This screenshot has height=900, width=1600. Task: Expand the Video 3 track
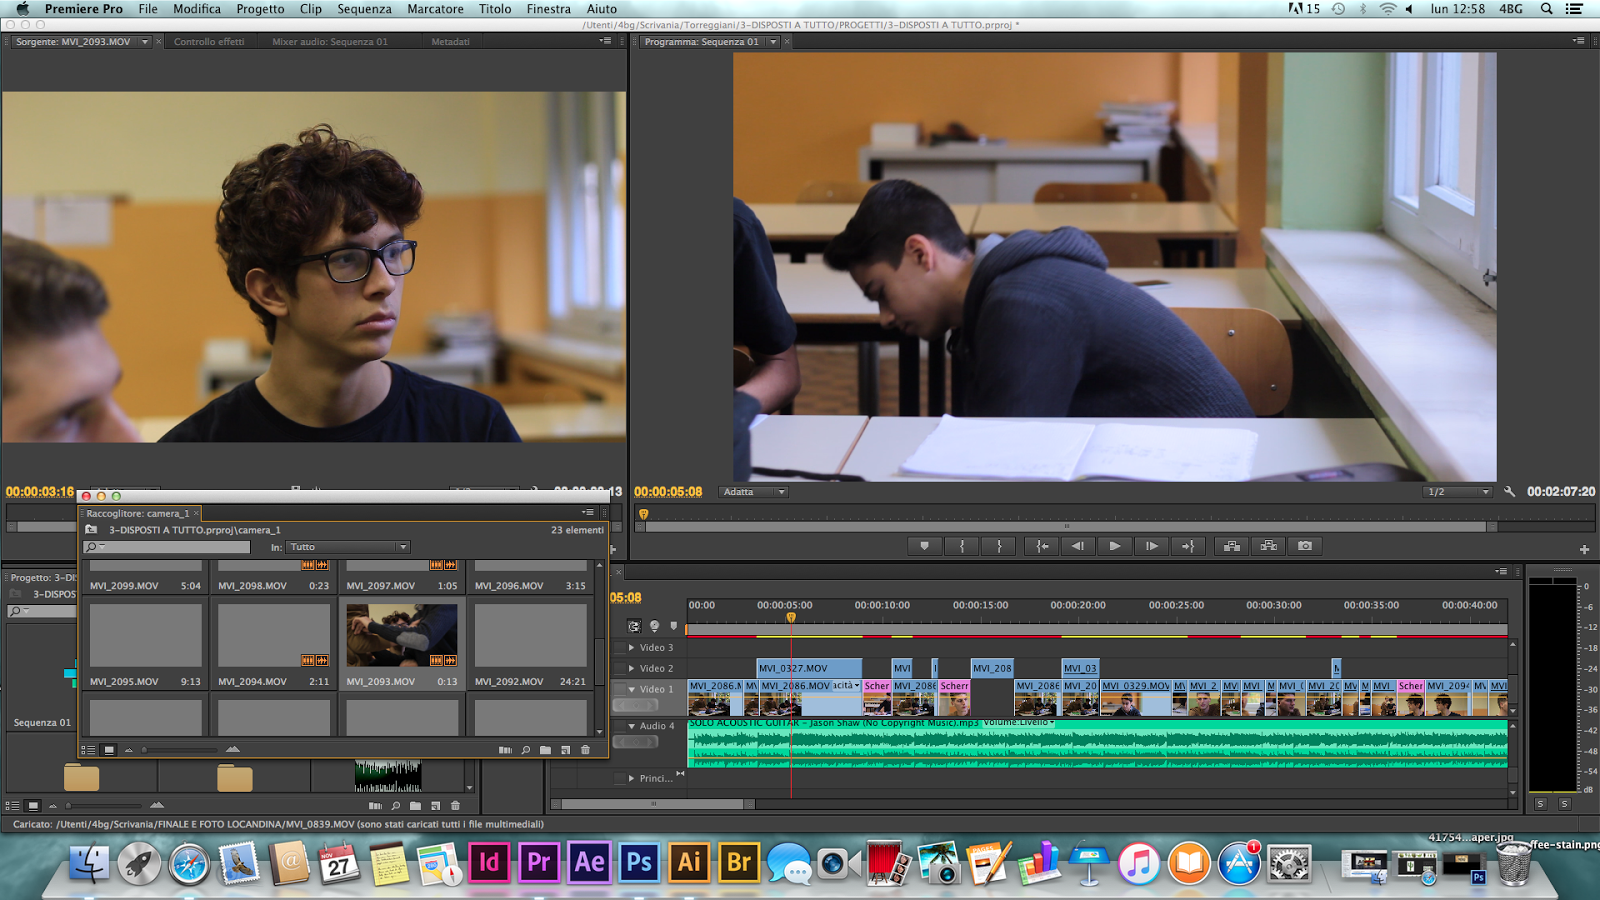tap(632, 648)
